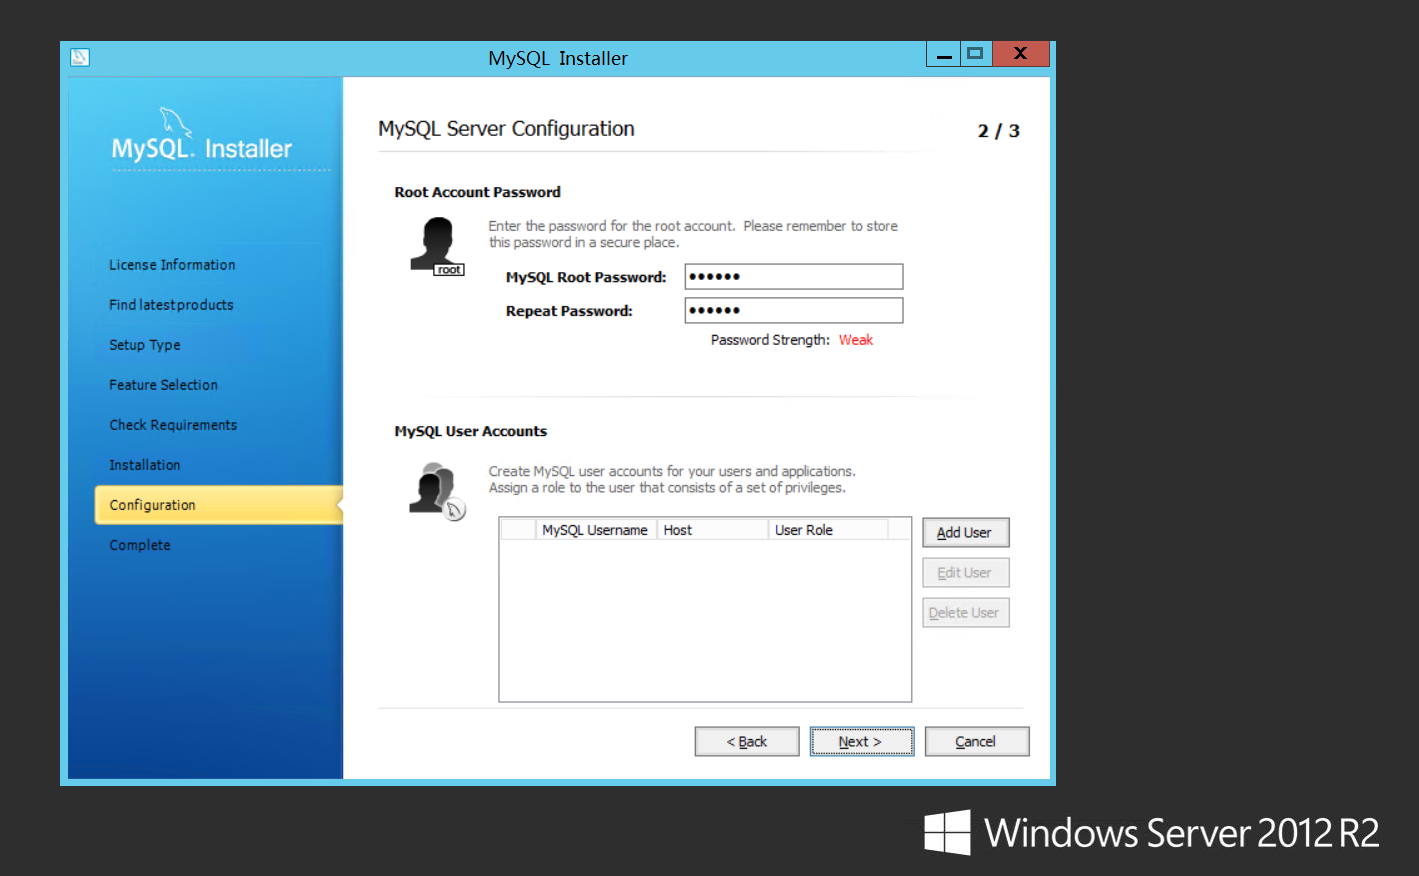Select the highlighted Configuration step
Viewport: 1419px width, 876px height.
point(219,505)
